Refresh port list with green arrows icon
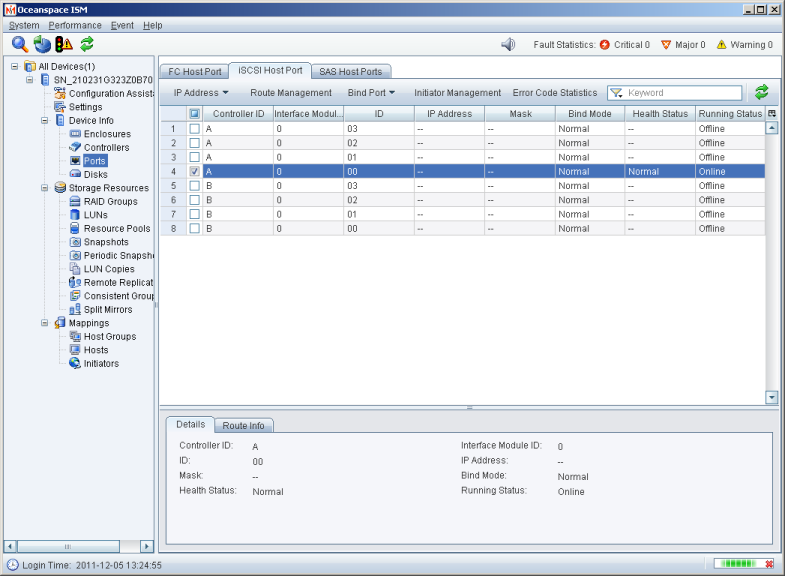The width and height of the screenshot is (785, 576). [761, 92]
